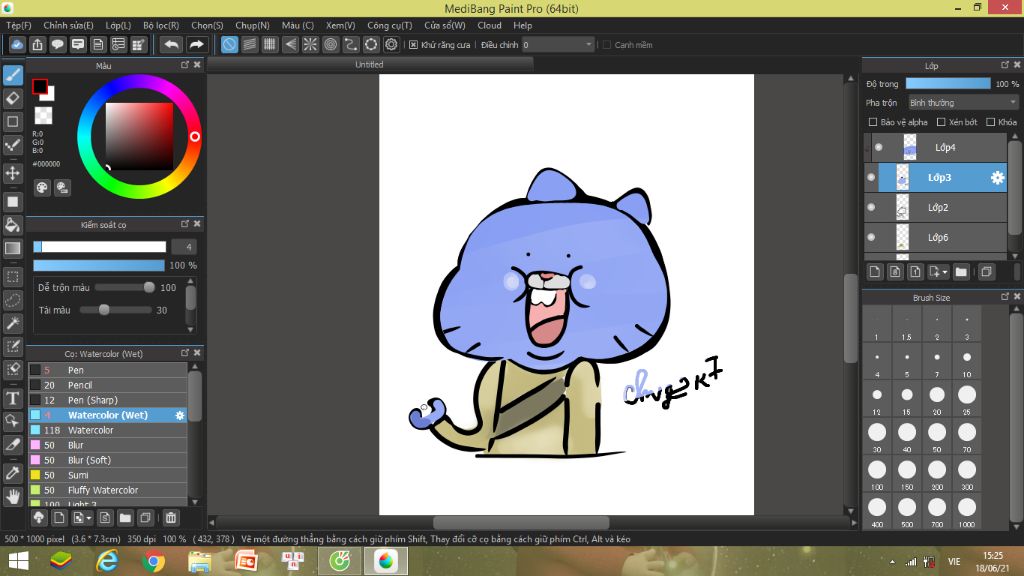Hide layer Lớp2
This screenshot has width=1024, height=576.
(x=871, y=208)
